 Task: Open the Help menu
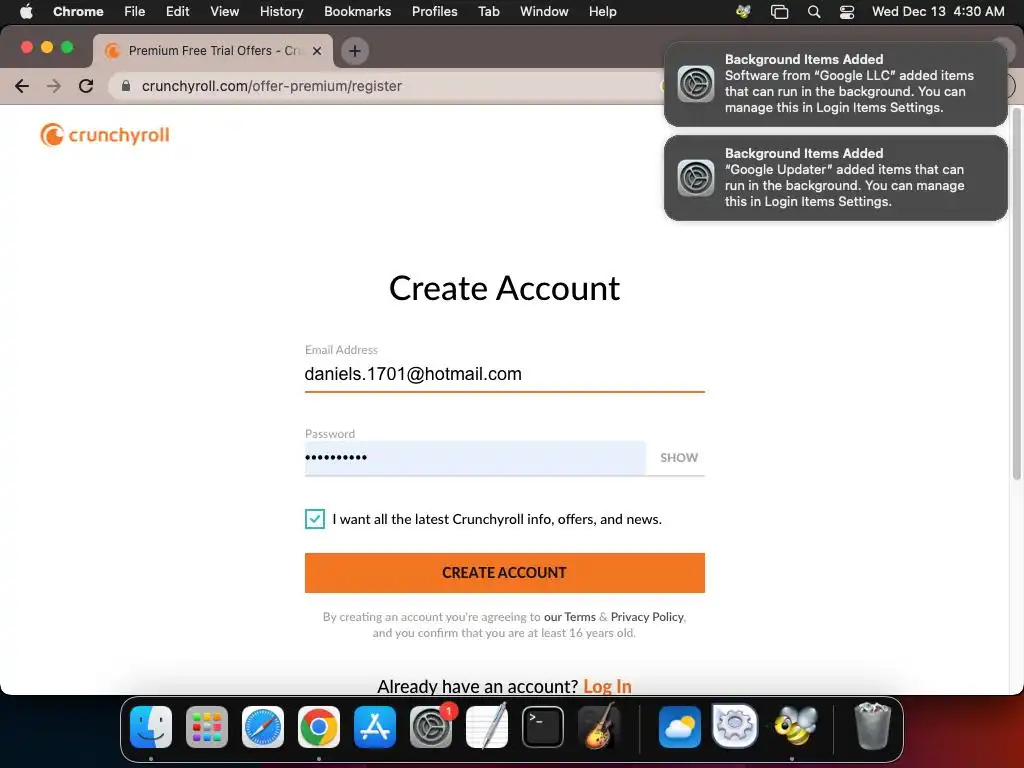(x=602, y=11)
